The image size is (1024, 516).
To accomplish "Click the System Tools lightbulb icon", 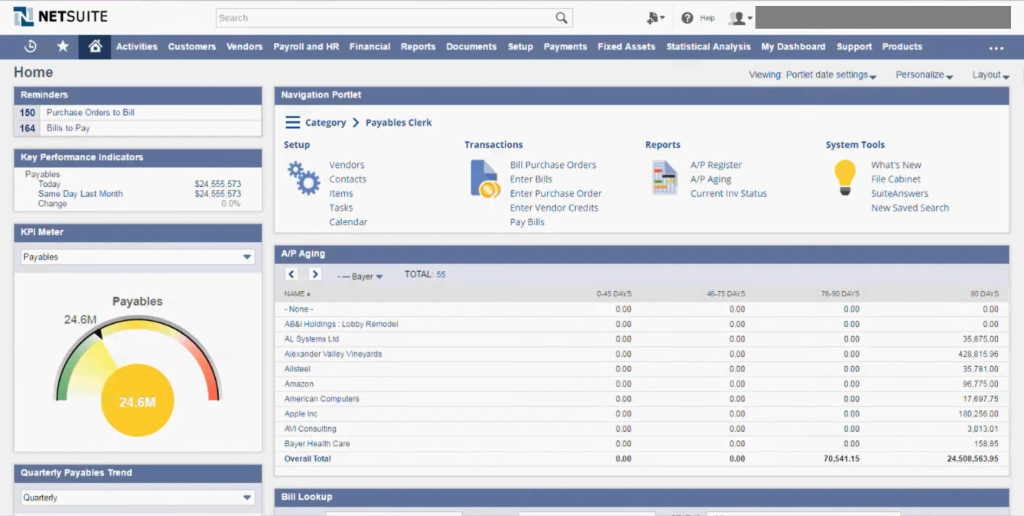I will pos(845,177).
